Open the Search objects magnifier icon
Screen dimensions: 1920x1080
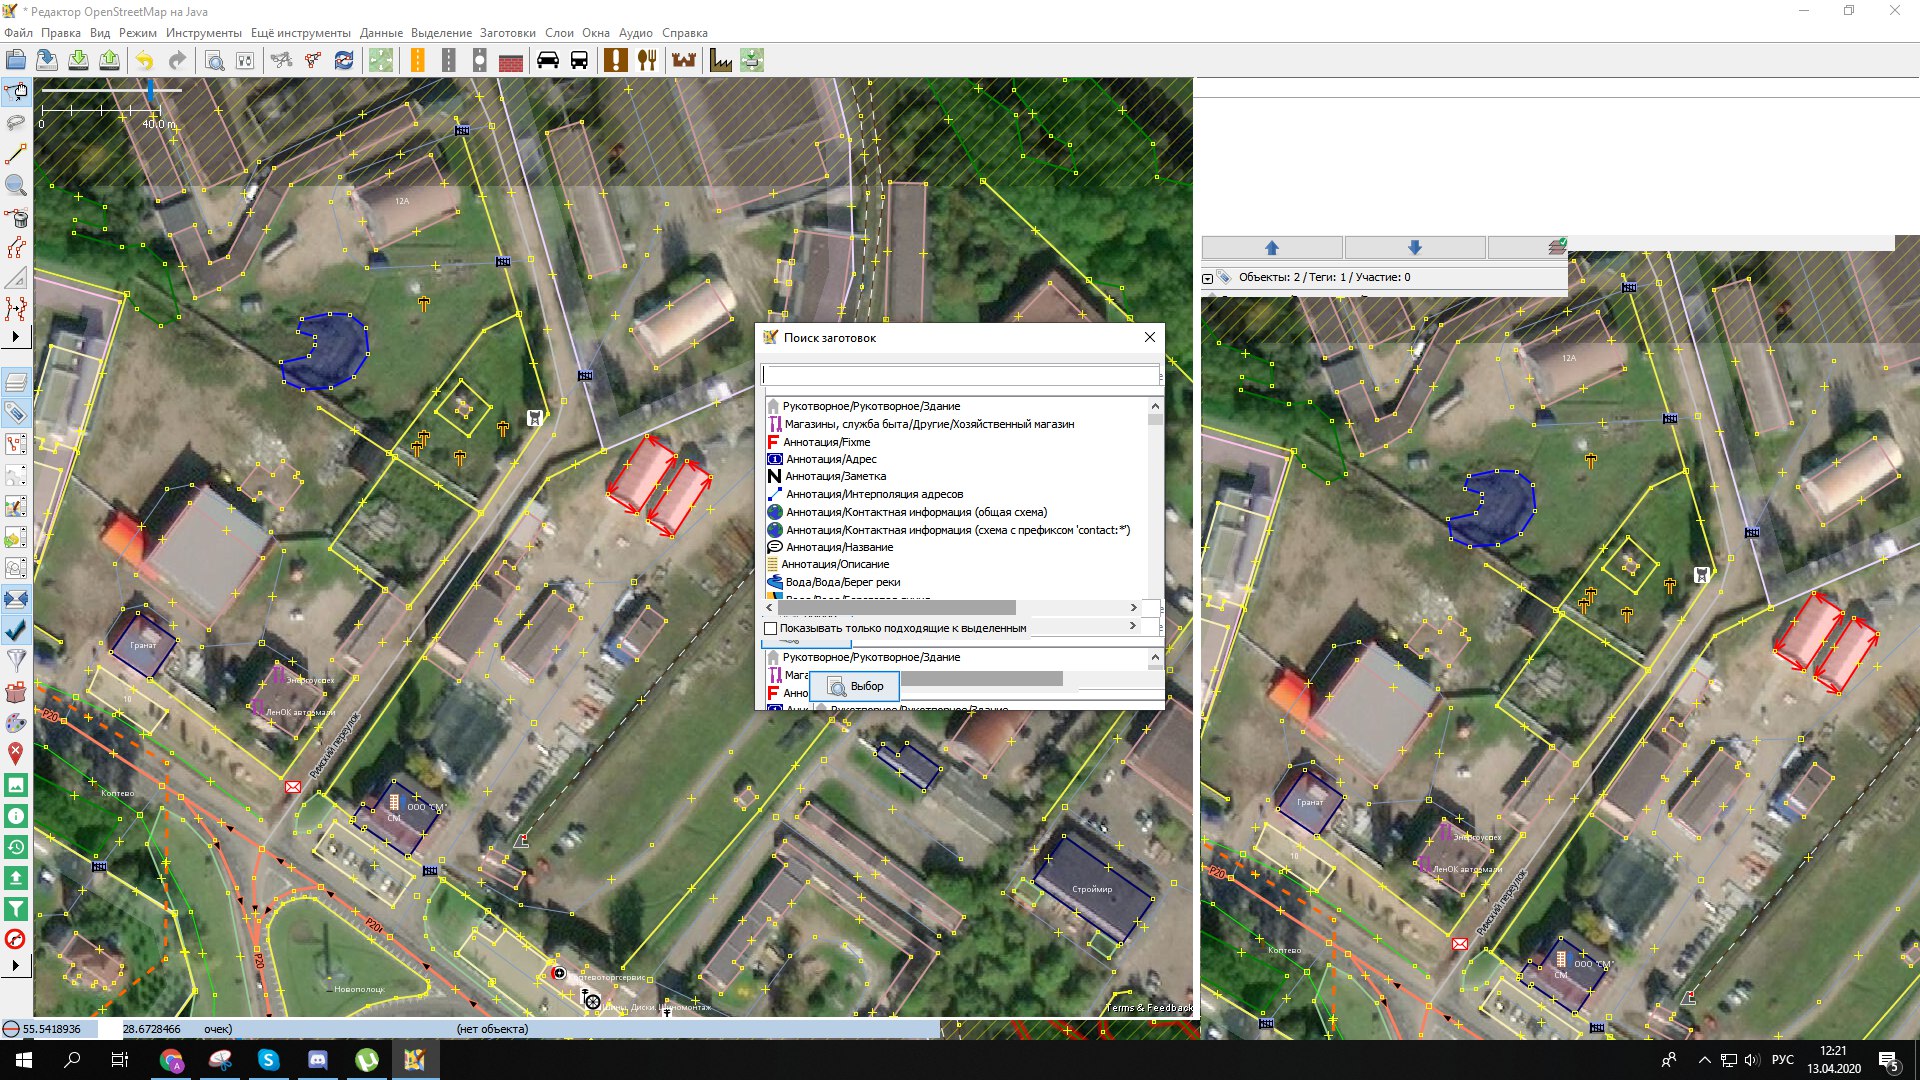tap(214, 60)
